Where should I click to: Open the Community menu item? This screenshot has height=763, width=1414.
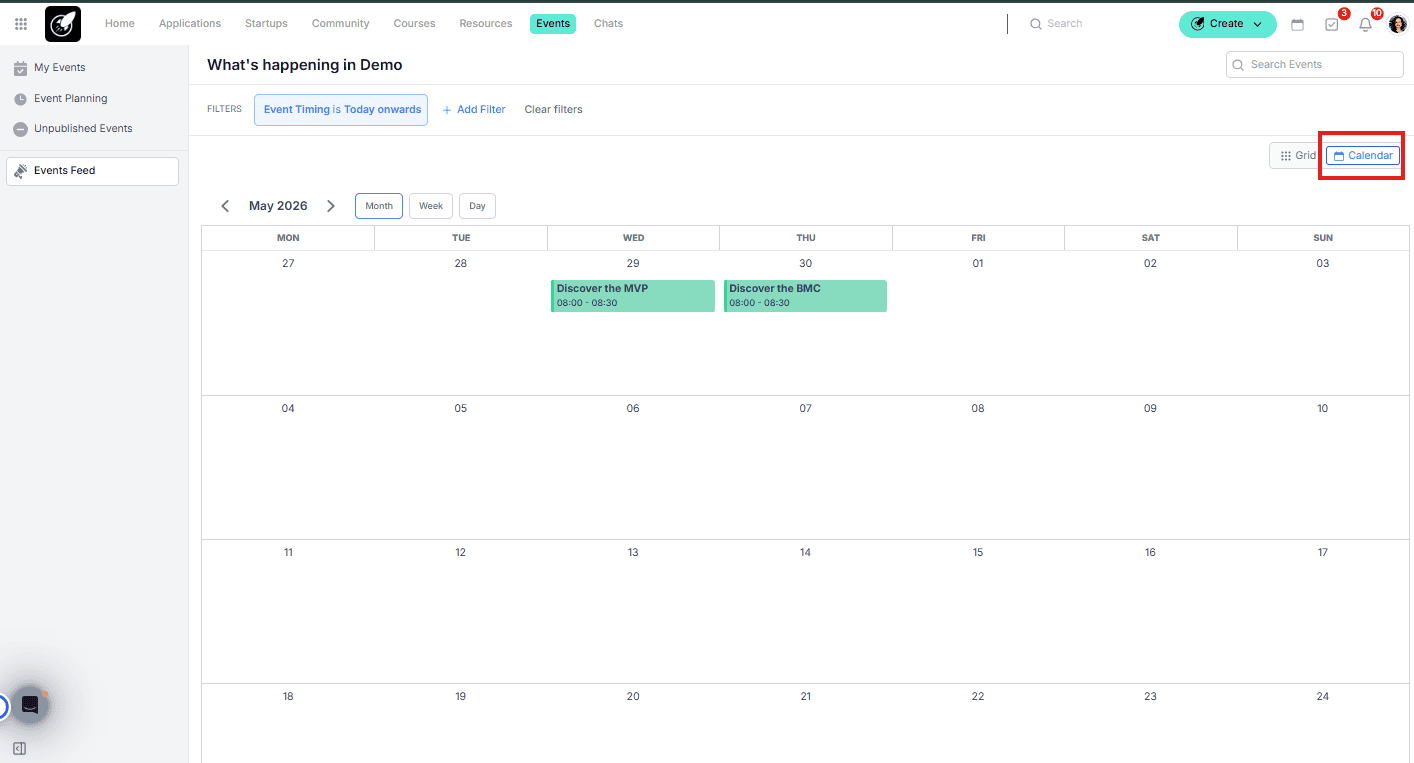click(340, 24)
